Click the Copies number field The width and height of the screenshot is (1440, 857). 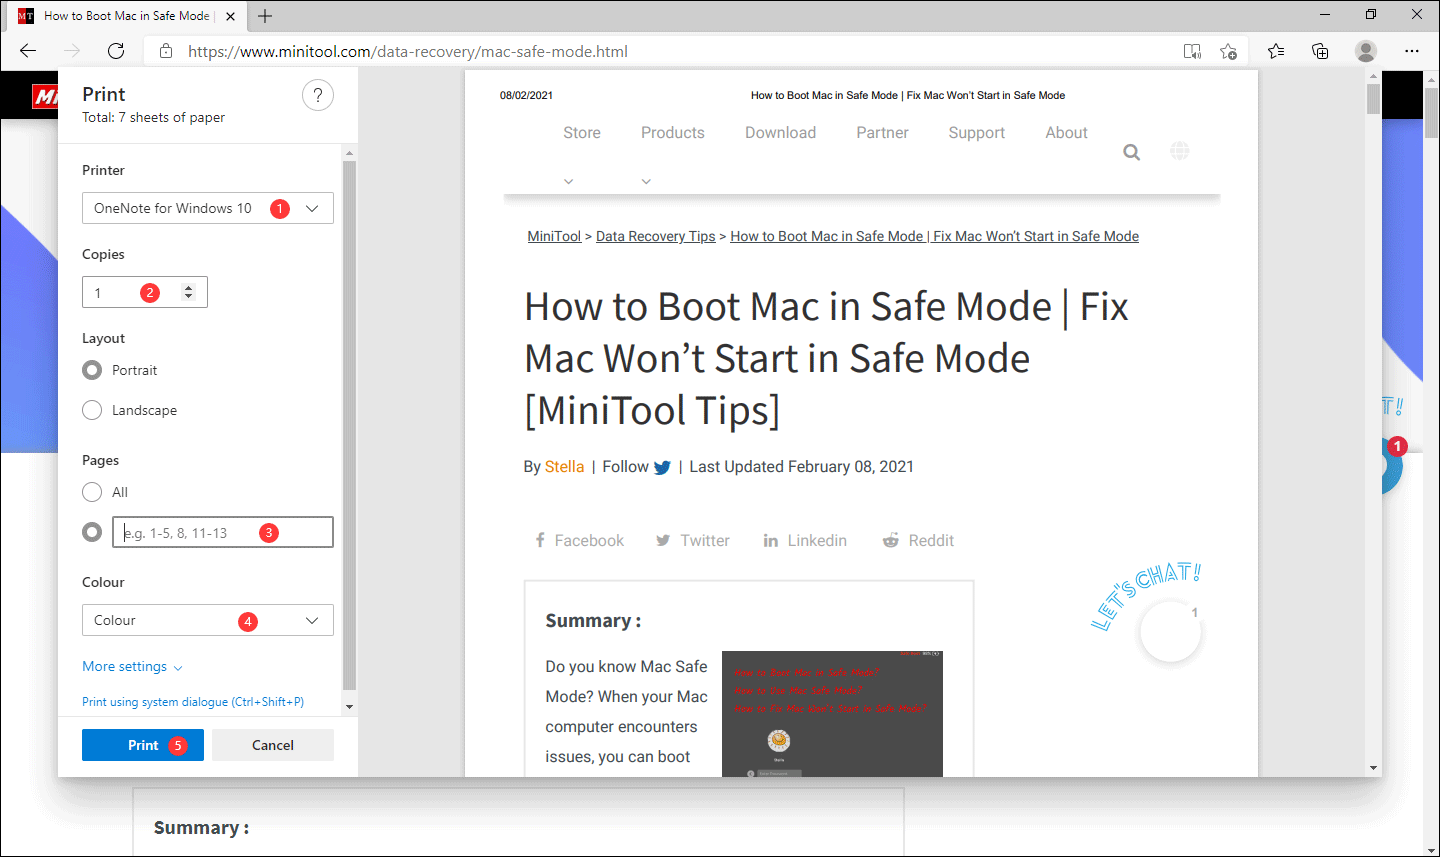(x=145, y=292)
